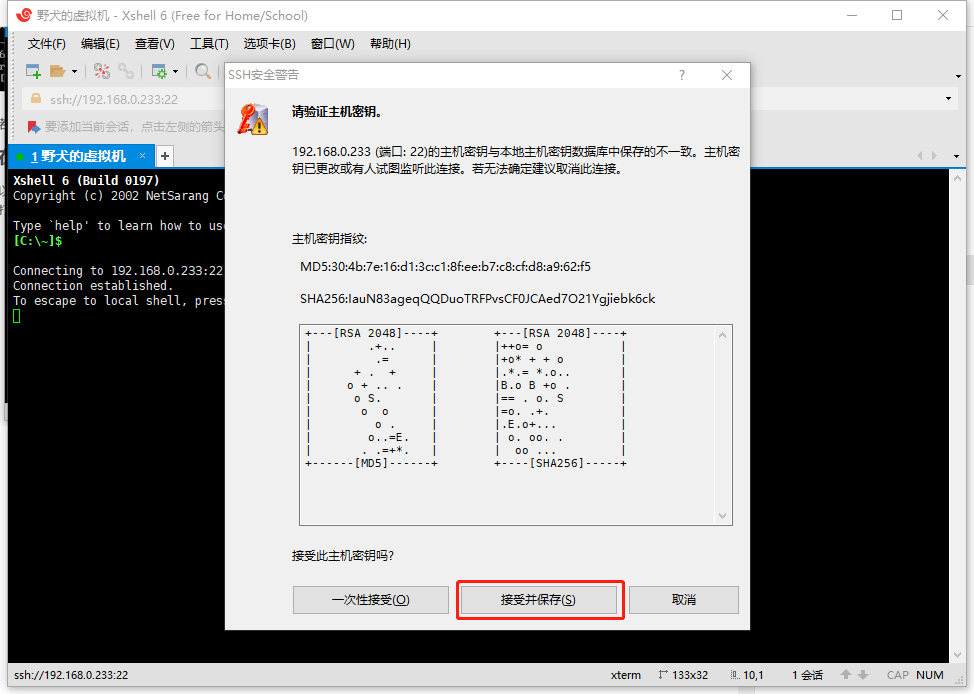Image resolution: width=974 pixels, height=694 pixels.
Task: Click the status bar down arrow icon
Action: point(863,675)
